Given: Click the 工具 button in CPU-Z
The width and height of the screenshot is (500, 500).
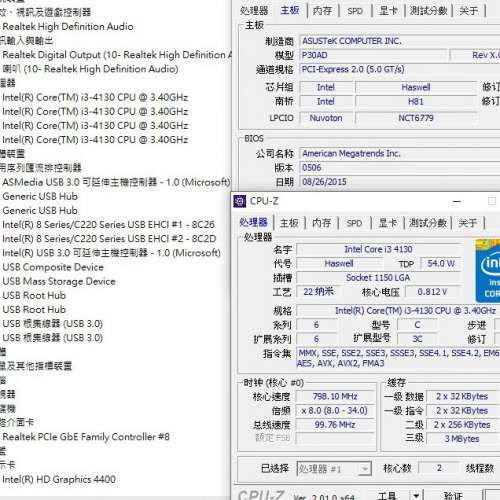Looking at the screenshot, I should pyautogui.click(x=386, y=496).
